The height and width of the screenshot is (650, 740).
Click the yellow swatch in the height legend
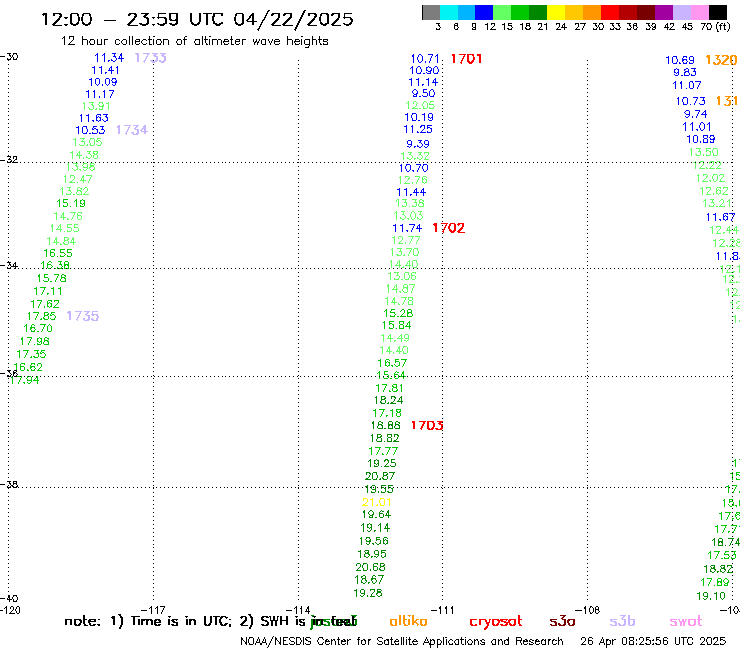[556, 12]
